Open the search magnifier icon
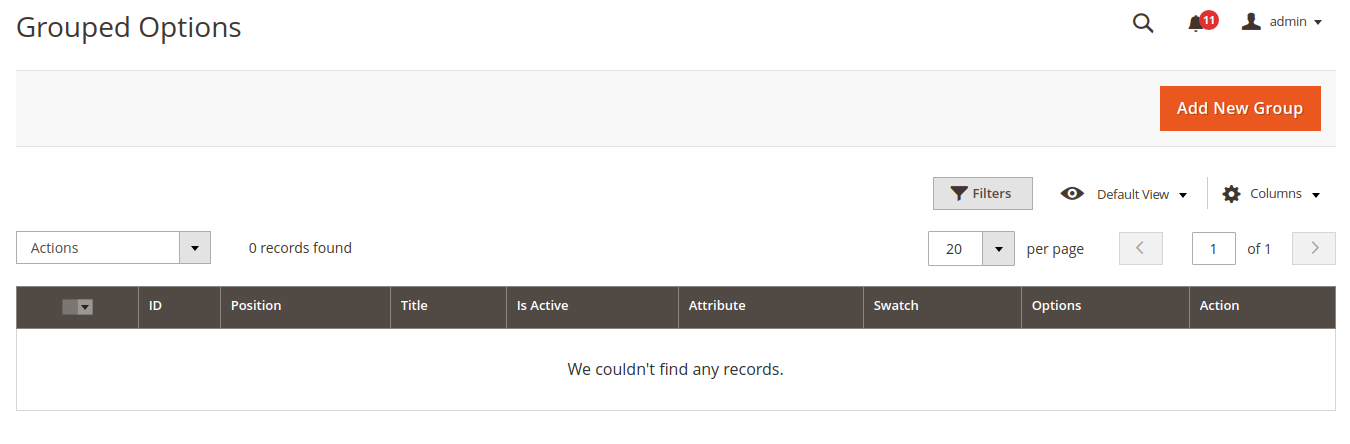This screenshot has width=1350, height=444. coord(1143,23)
